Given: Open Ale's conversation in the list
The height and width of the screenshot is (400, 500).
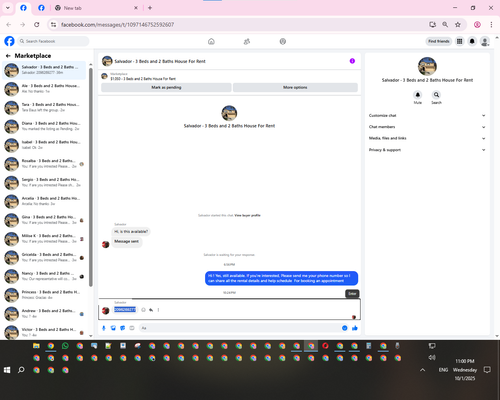Looking at the screenshot, I should click(x=44, y=89).
